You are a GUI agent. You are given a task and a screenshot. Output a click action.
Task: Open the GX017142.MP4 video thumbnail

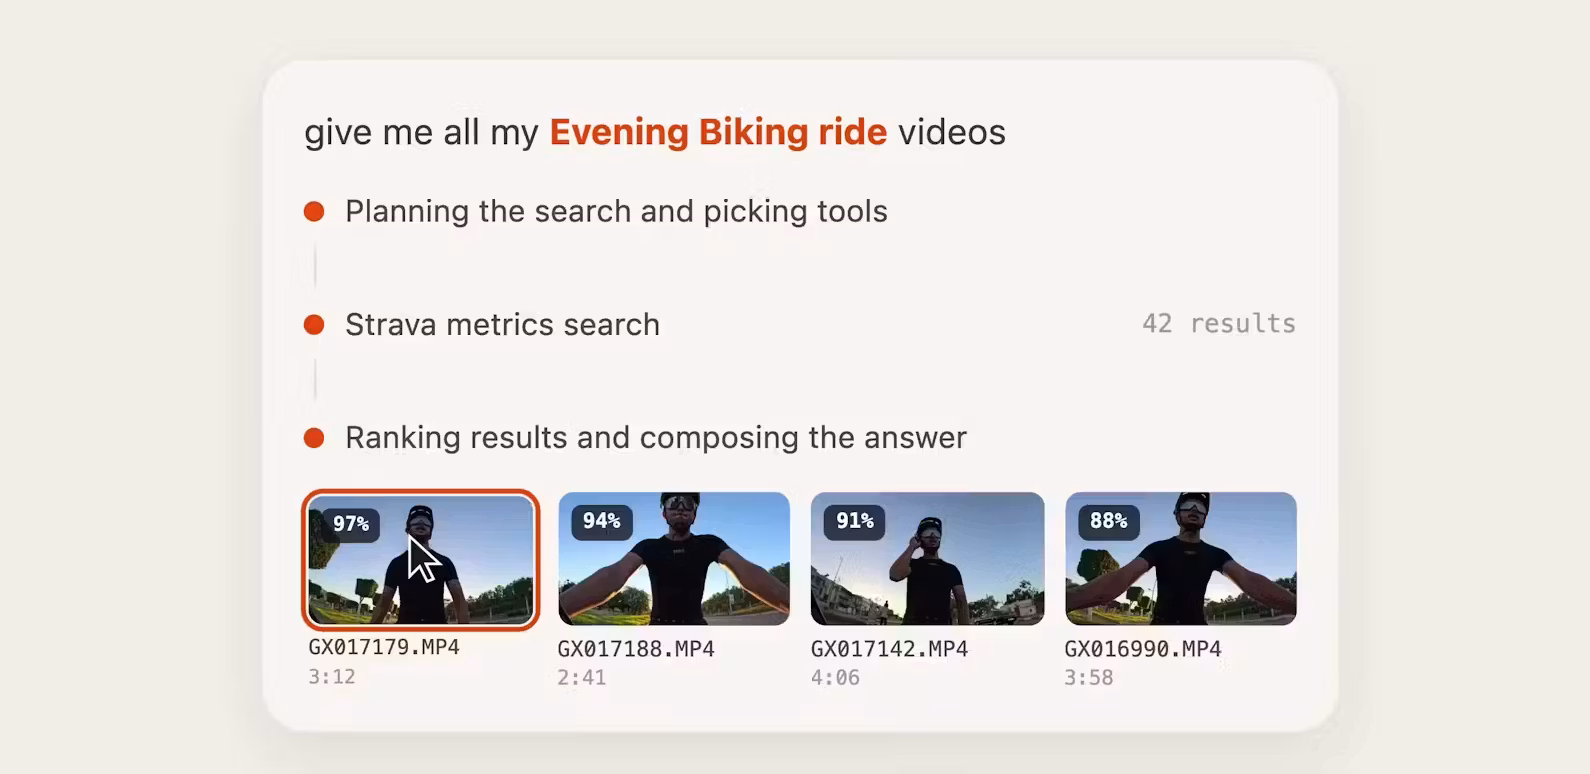click(927, 558)
